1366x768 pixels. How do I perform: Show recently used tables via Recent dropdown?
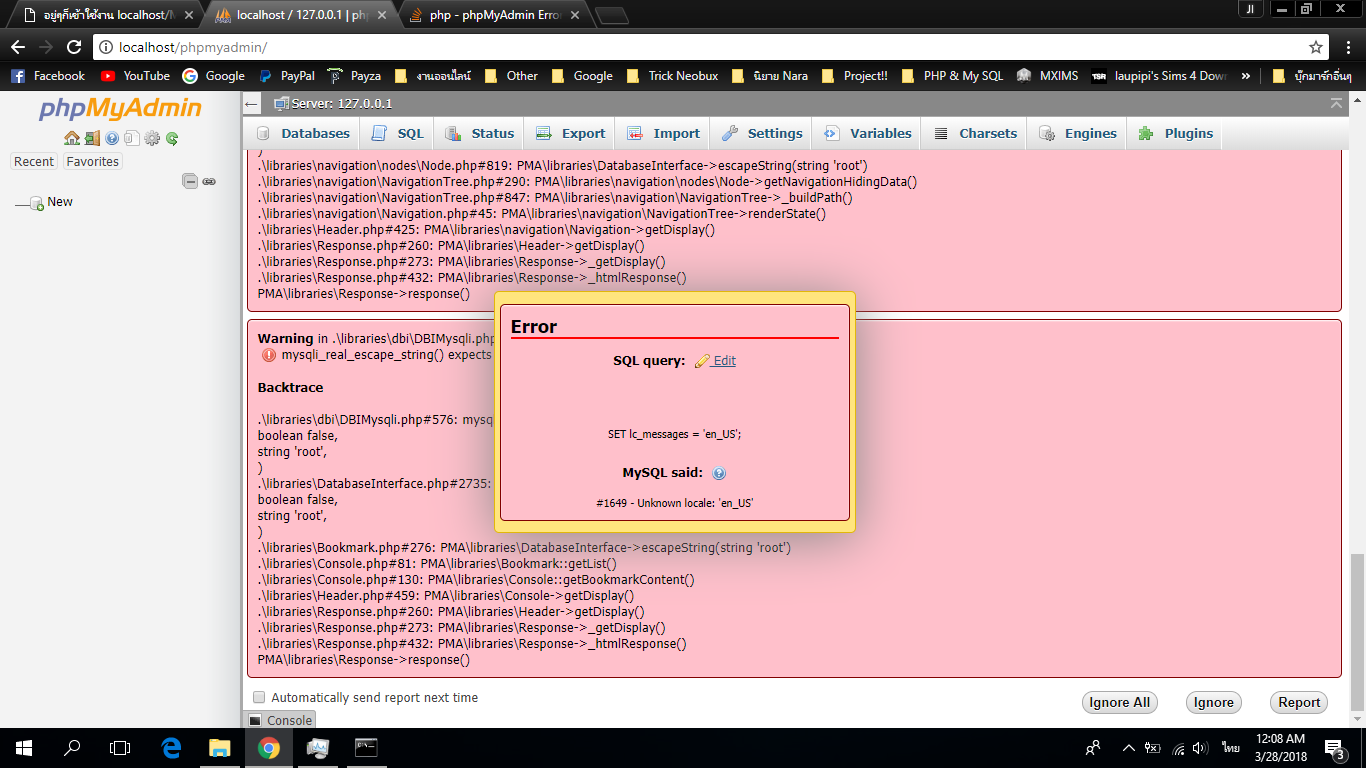33,161
